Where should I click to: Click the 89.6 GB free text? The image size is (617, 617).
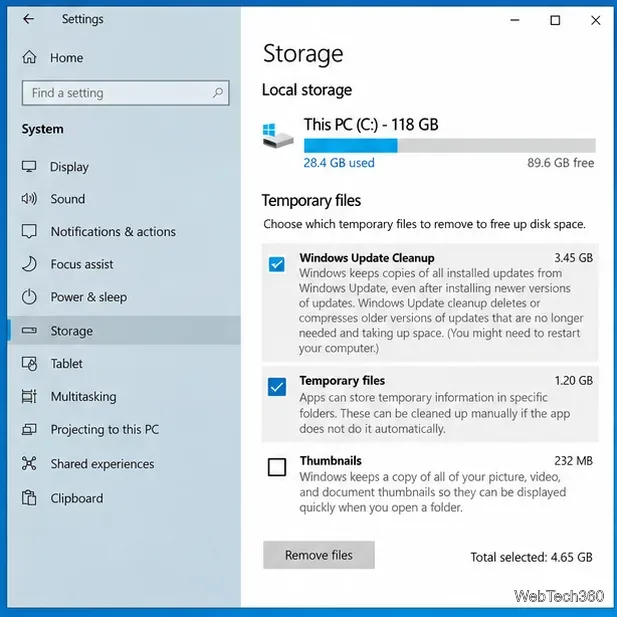tap(560, 163)
